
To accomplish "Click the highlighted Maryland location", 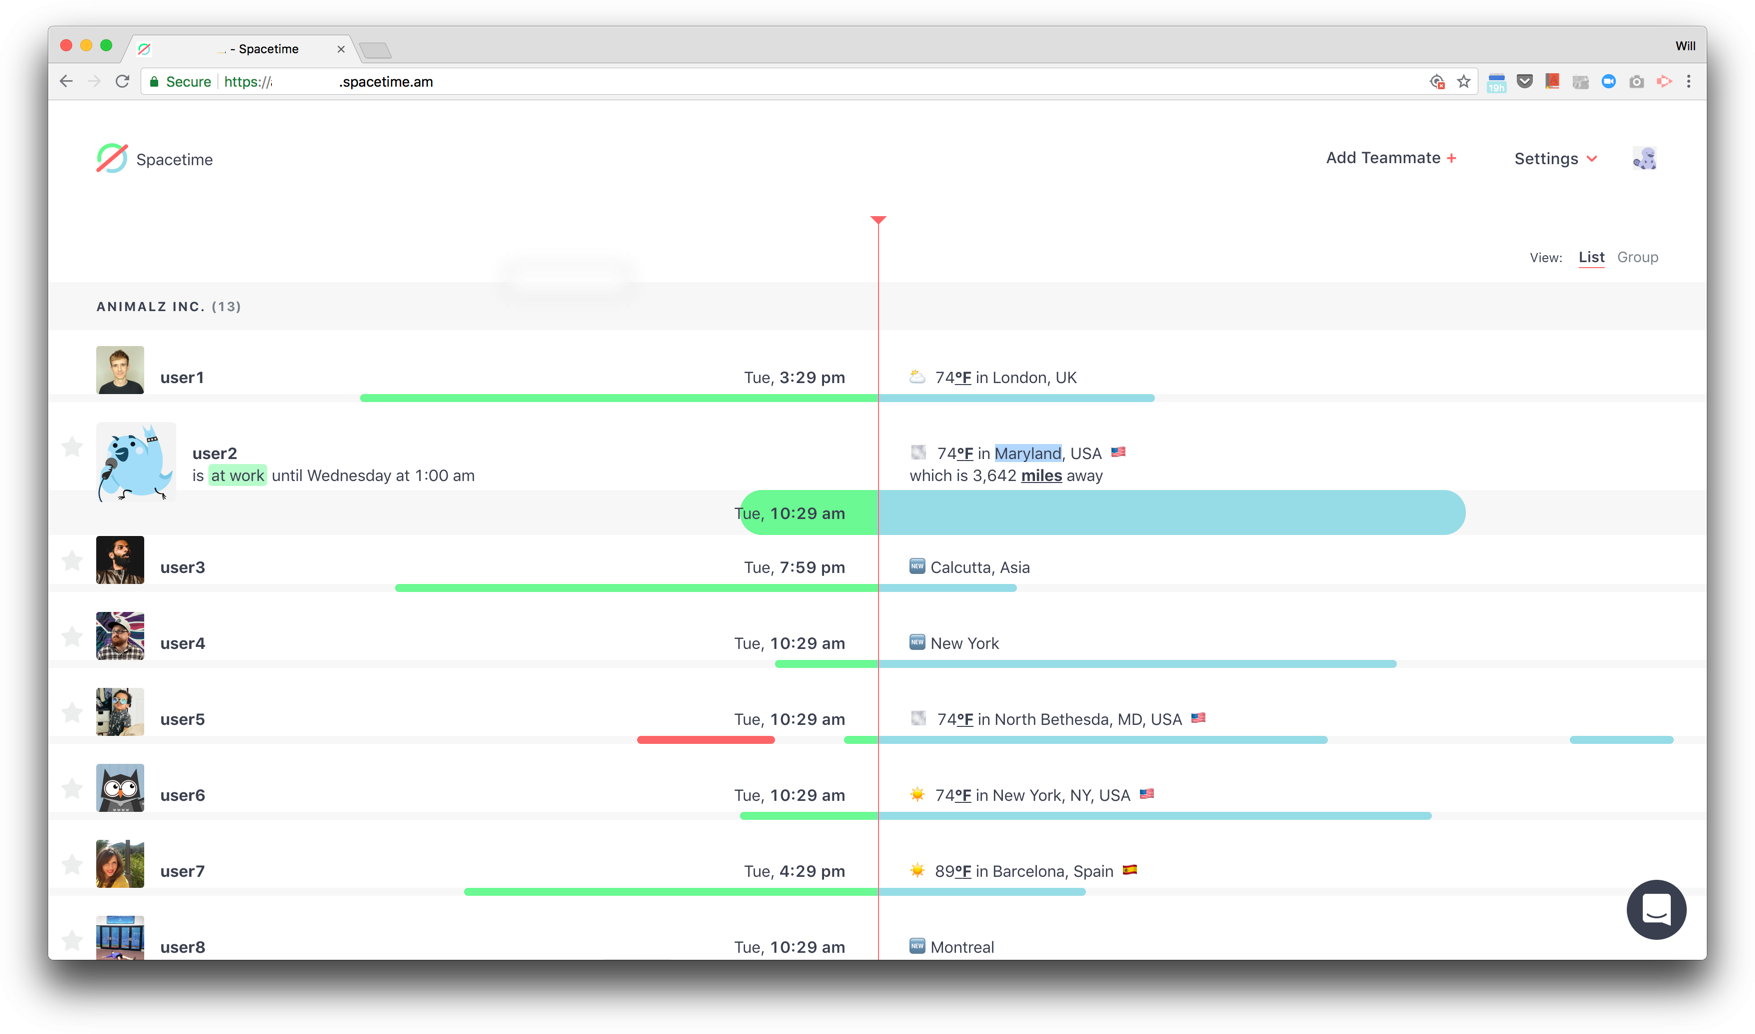I will (x=1027, y=453).
